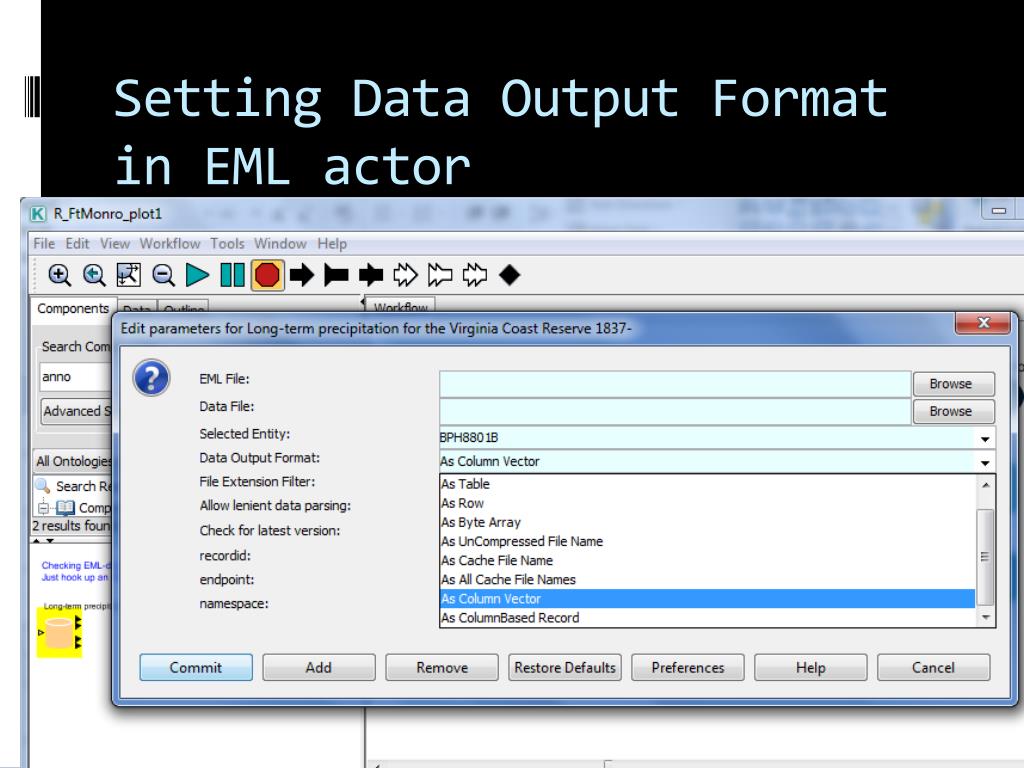Browse for the Data File
The width and height of the screenshot is (1024, 768).
tap(953, 411)
